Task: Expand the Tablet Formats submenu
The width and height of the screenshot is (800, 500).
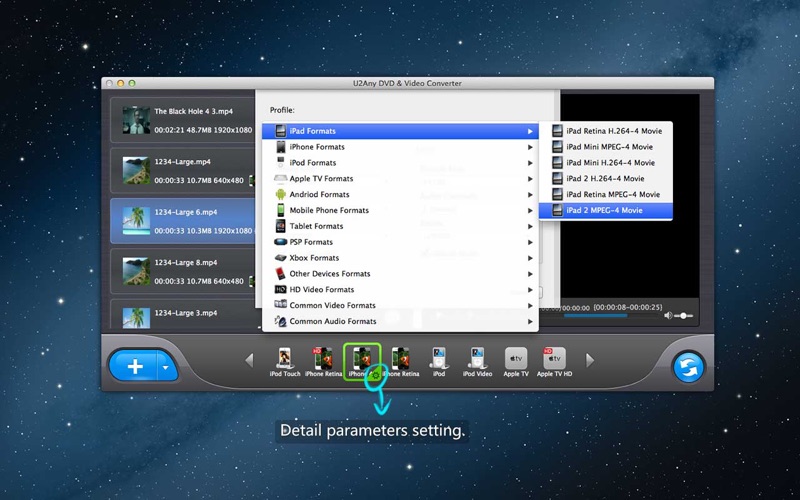Action: pos(400,226)
